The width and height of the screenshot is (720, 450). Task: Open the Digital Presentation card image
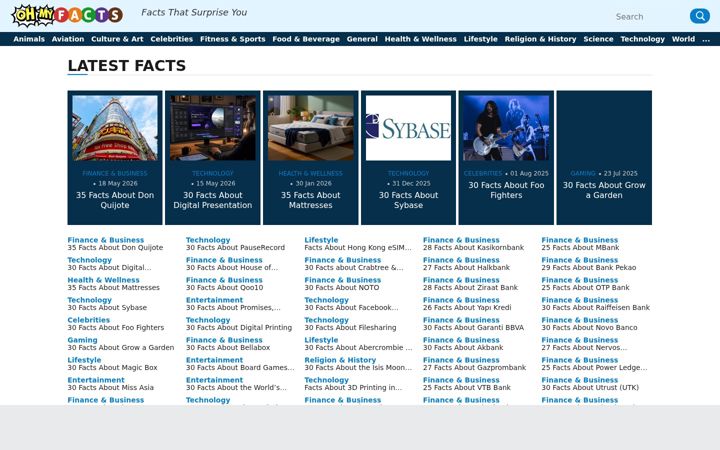(213, 128)
